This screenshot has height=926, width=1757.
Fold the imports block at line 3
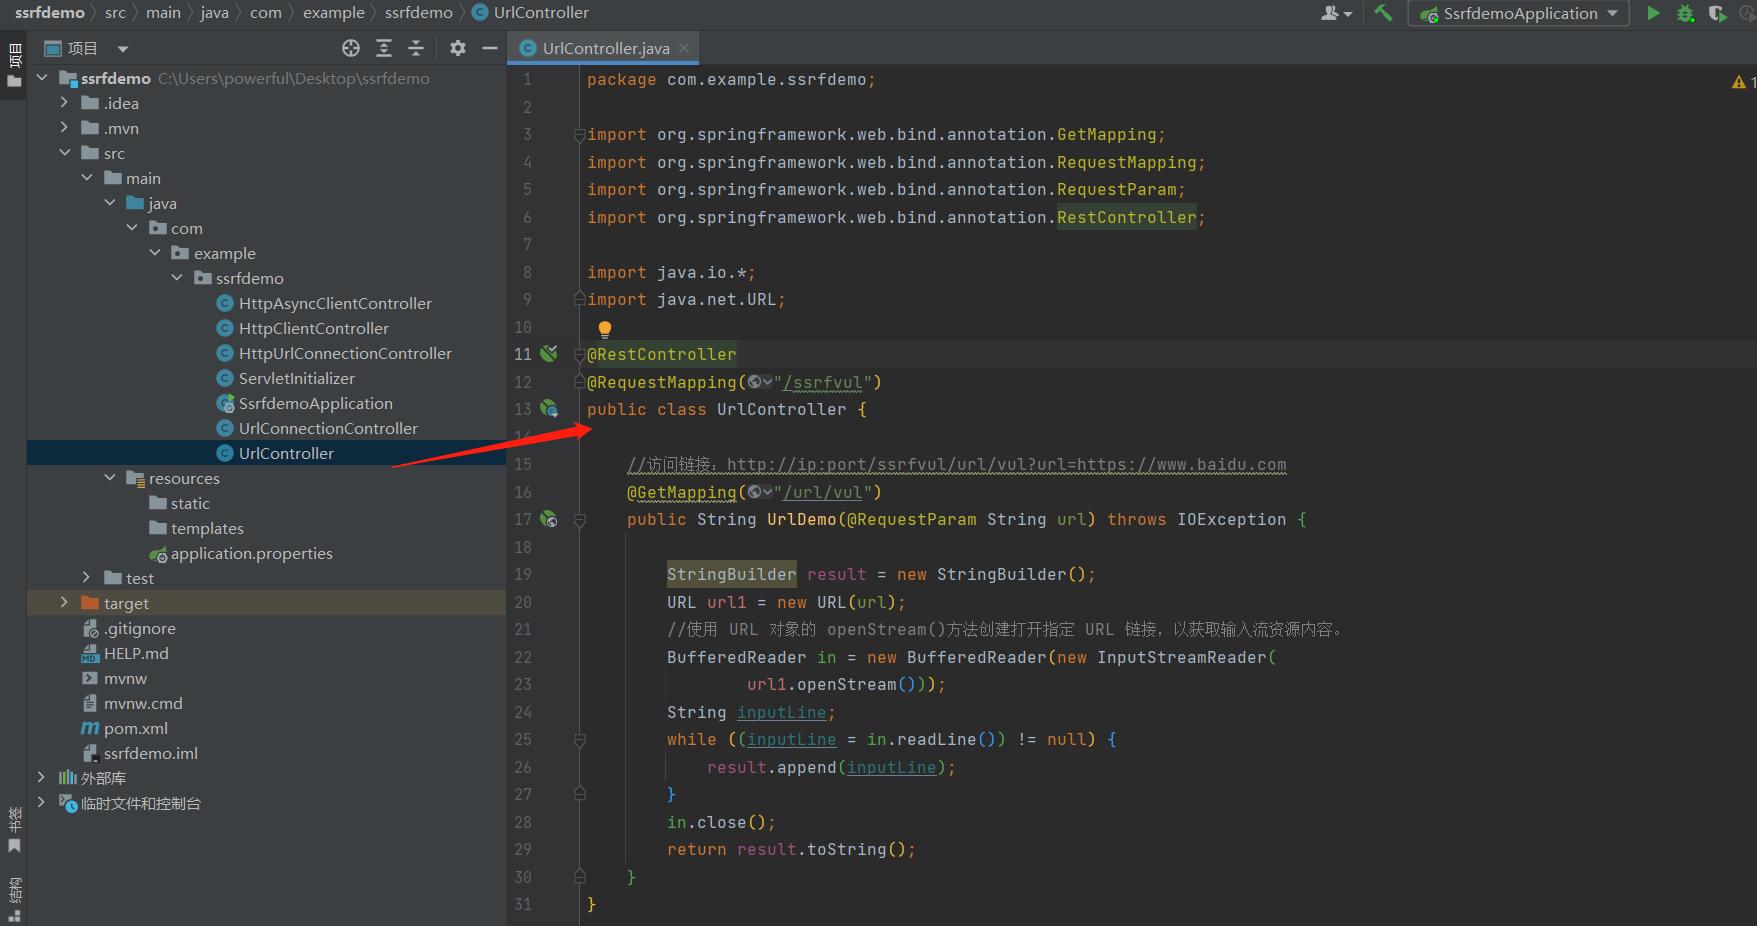579,135
